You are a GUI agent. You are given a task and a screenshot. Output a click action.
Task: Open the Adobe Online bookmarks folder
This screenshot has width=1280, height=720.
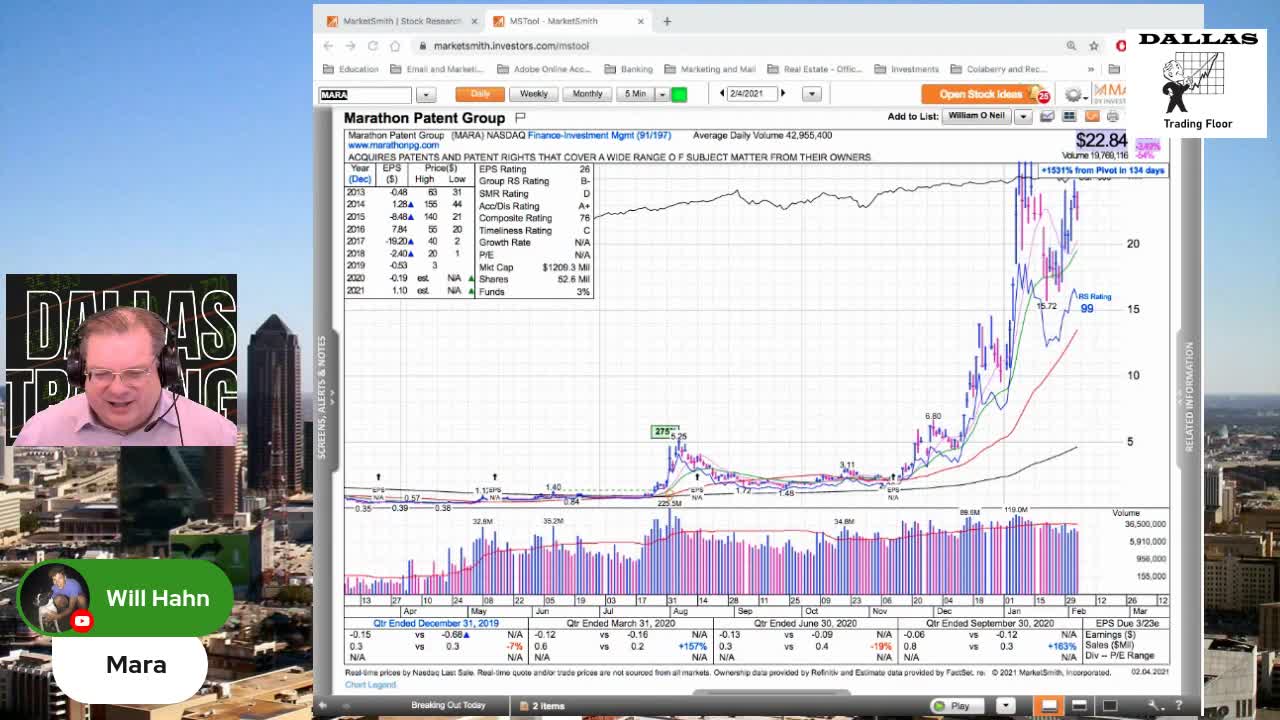click(544, 69)
